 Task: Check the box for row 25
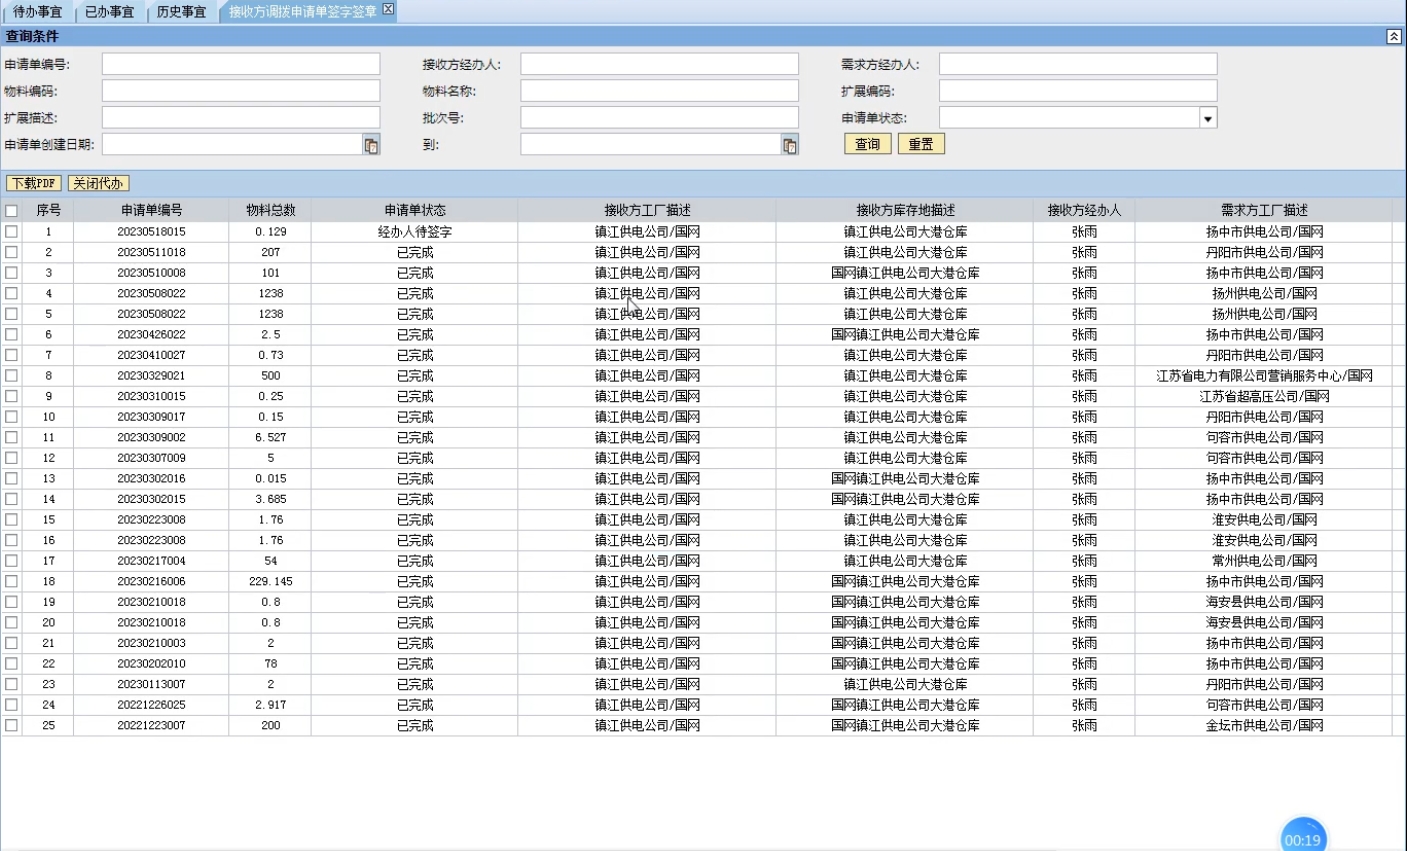click(x=12, y=725)
